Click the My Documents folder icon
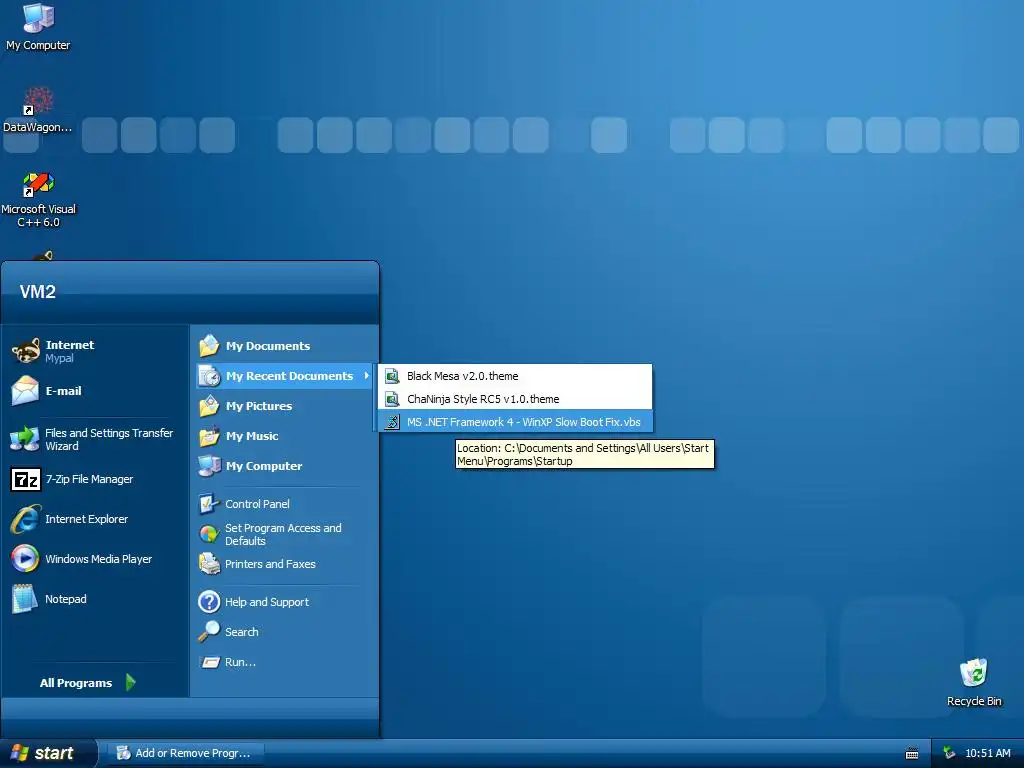 (x=209, y=345)
